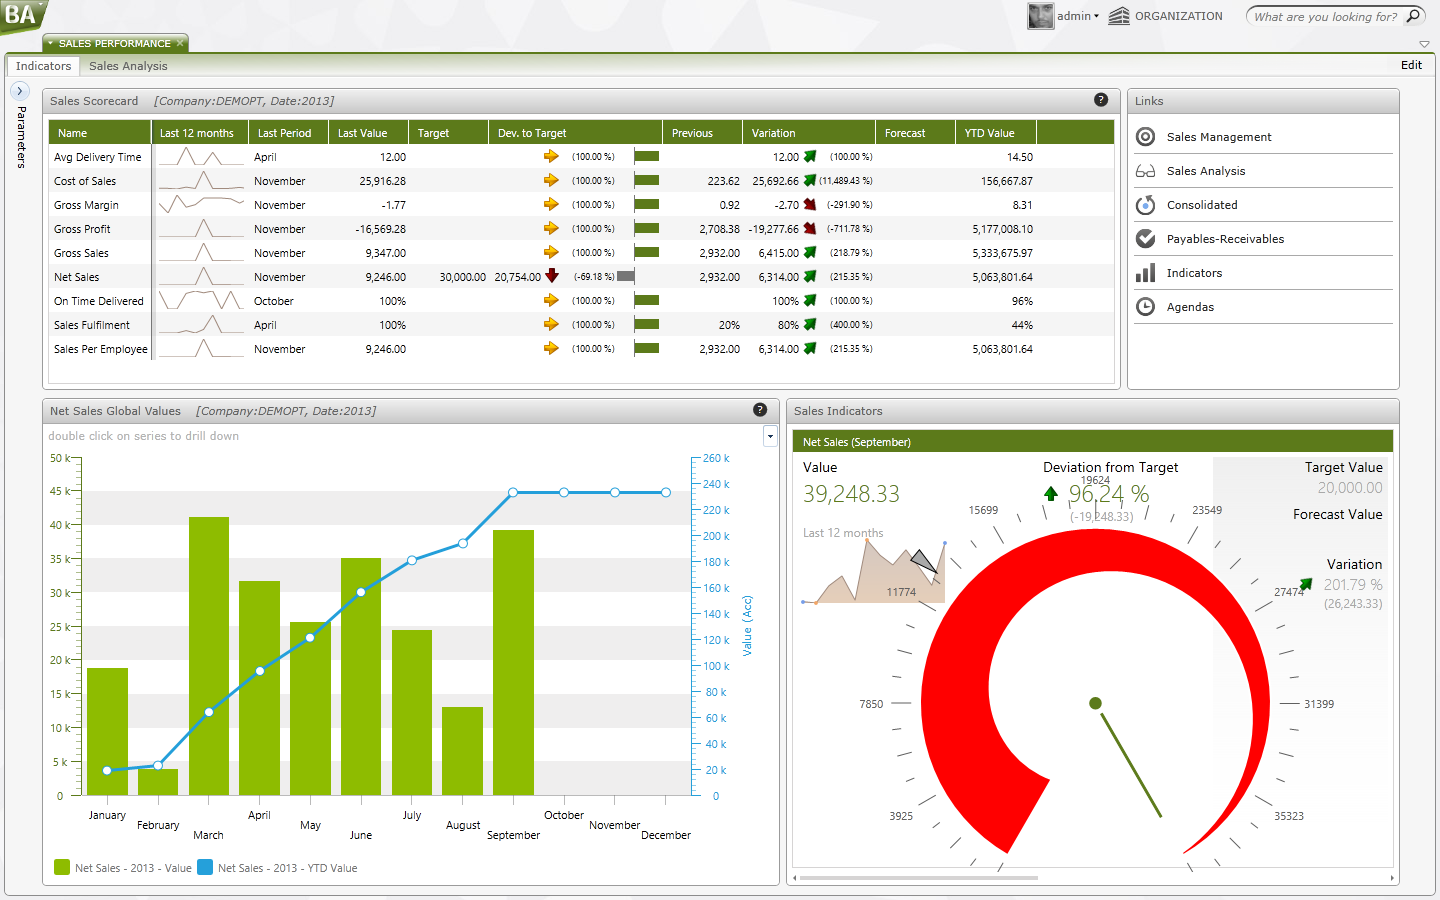Click the Net Sales Global Values help icon
The height and width of the screenshot is (900, 1440).
[x=760, y=410]
